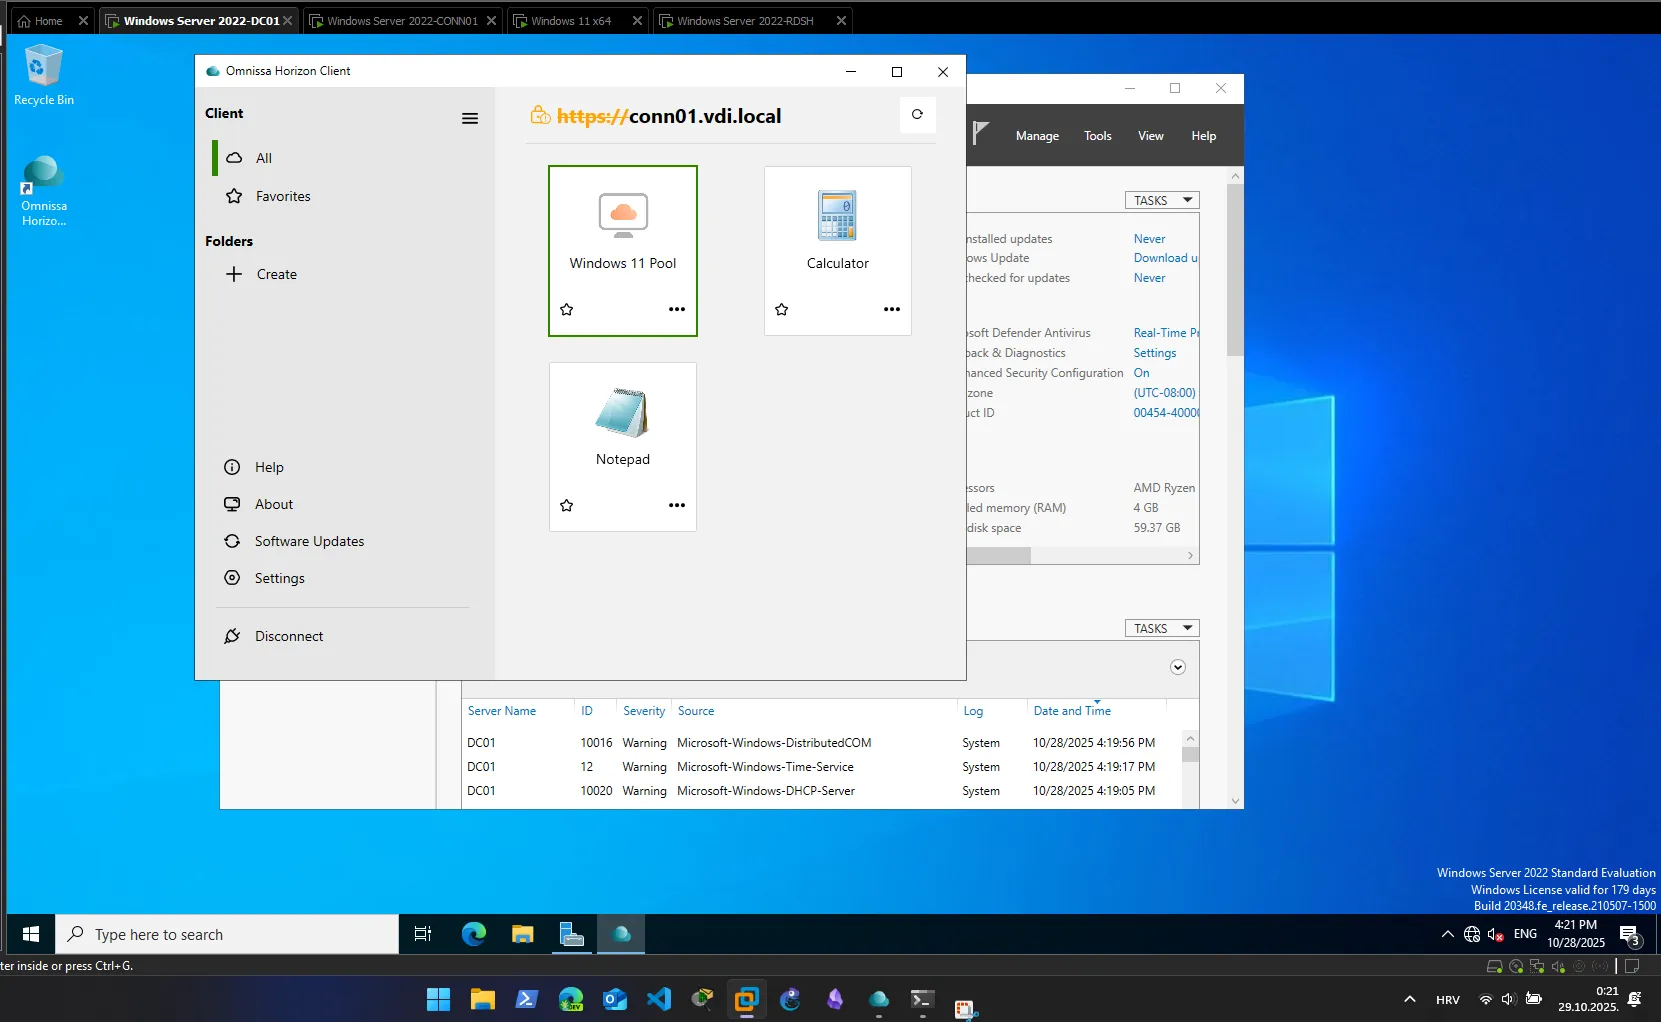Open the TASKS dropdown in Server Manager
This screenshot has height=1022, width=1661.
click(x=1160, y=200)
